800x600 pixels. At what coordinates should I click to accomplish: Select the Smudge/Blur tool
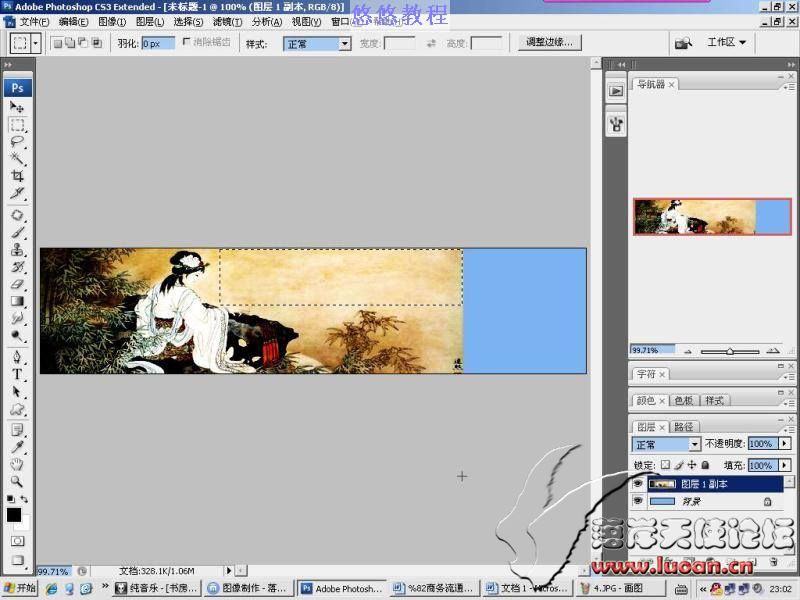pos(17,318)
